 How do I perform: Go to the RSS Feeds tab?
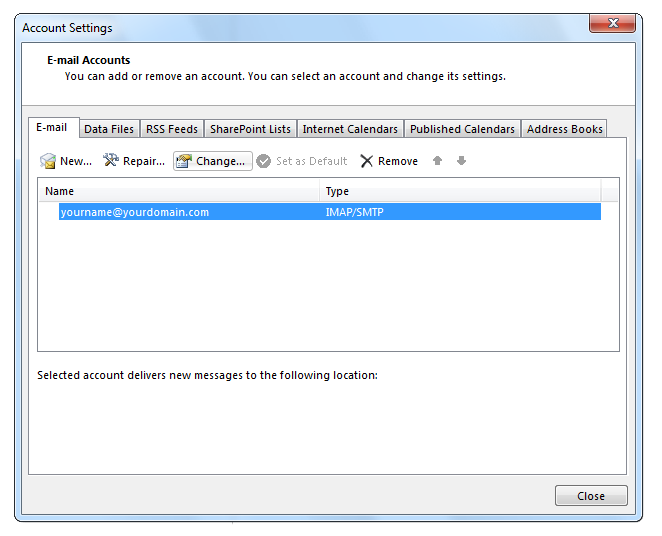coord(172,129)
